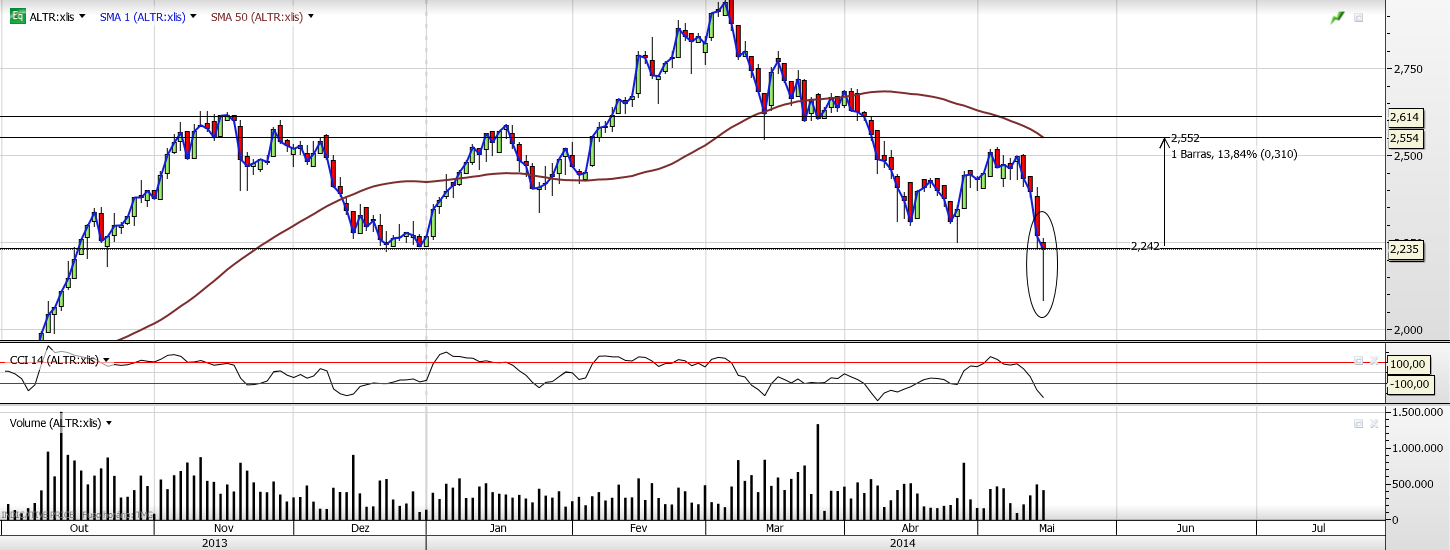The height and width of the screenshot is (550, 1450).
Task: Click the 2,614 price level label
Action: click(x=1405, y=118)
